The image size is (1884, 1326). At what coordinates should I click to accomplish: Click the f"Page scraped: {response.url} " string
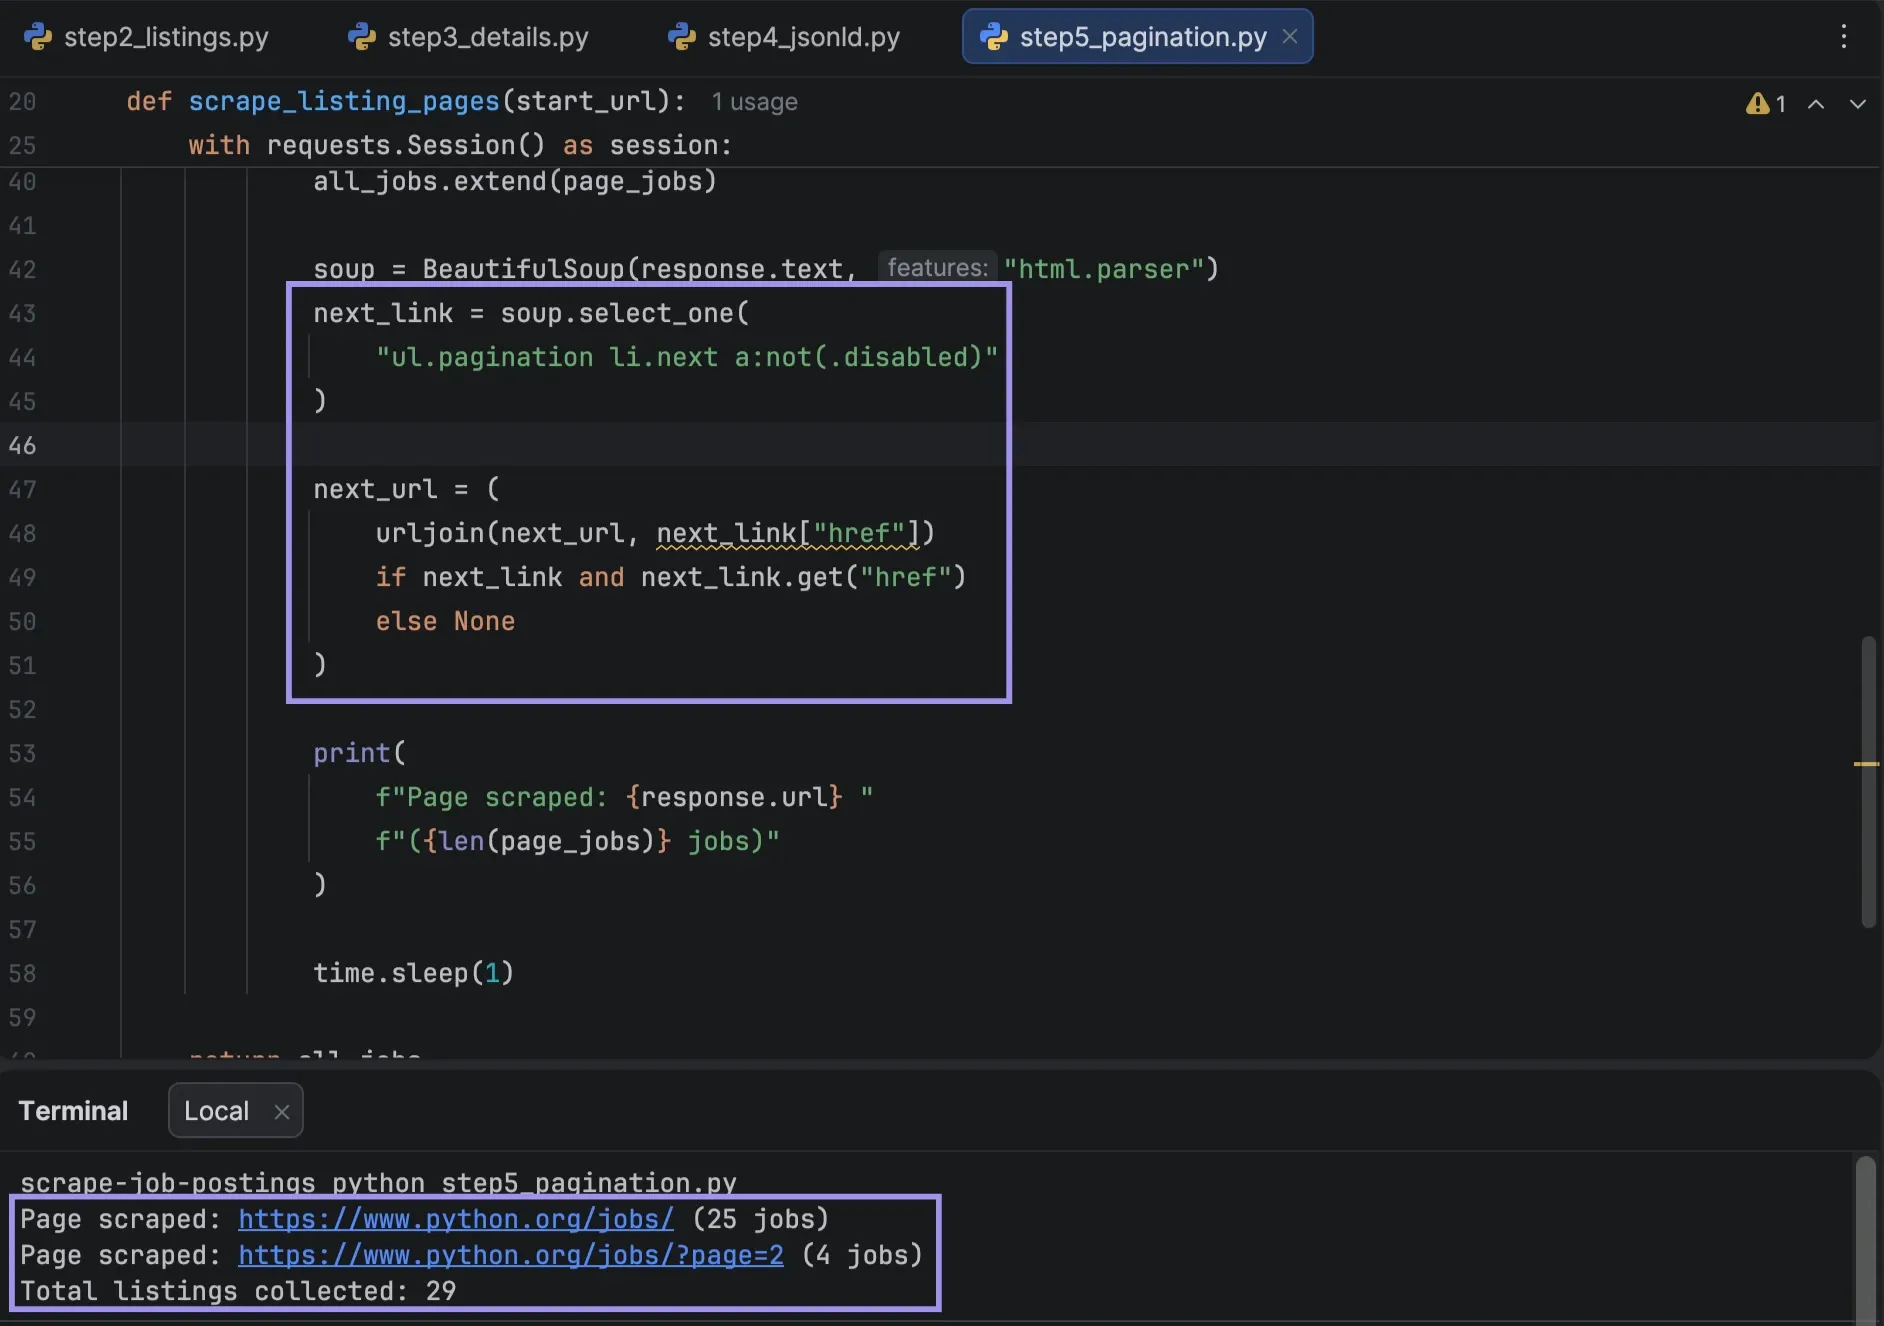(x=624, y=797)
